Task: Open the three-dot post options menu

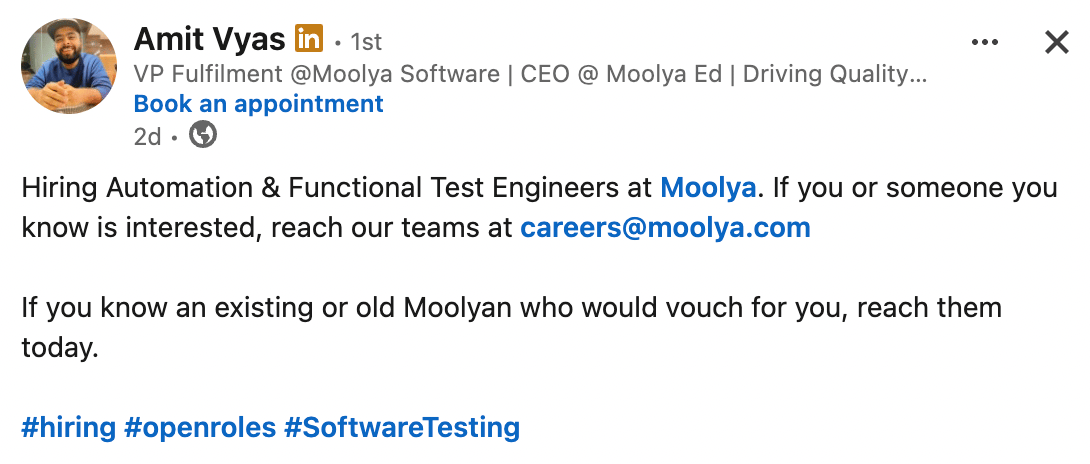Action: tap(985, 42)
